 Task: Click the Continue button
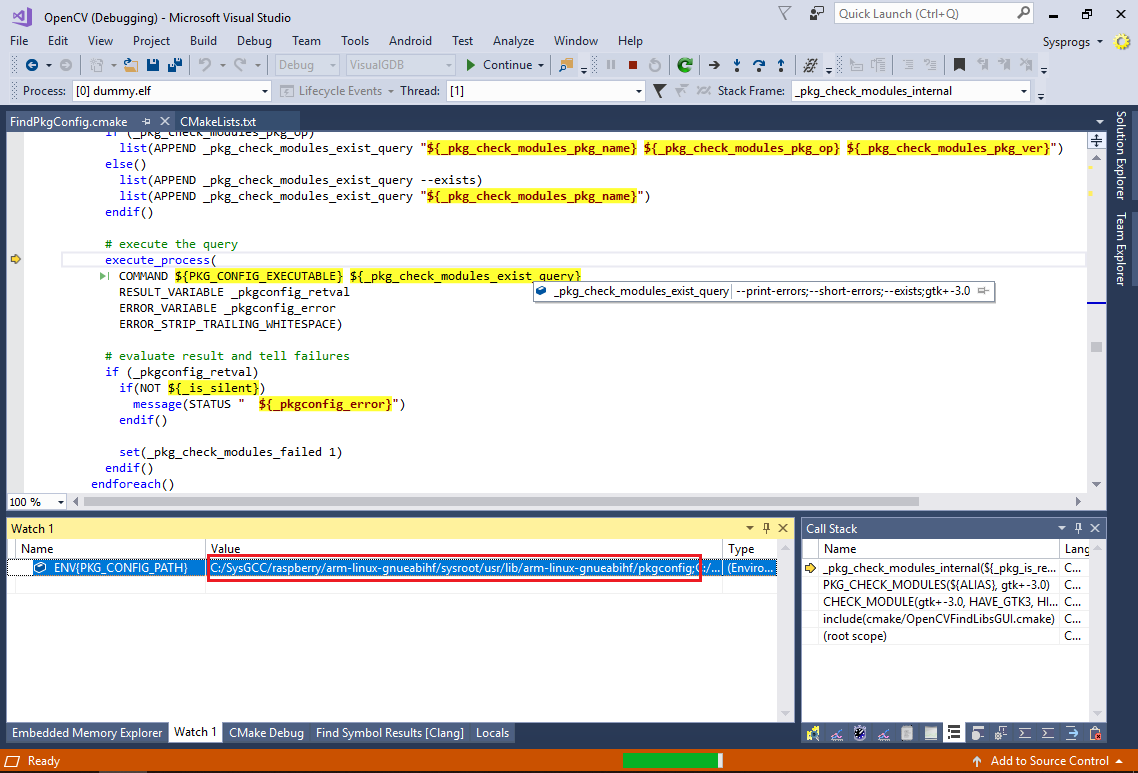[500, 65]
